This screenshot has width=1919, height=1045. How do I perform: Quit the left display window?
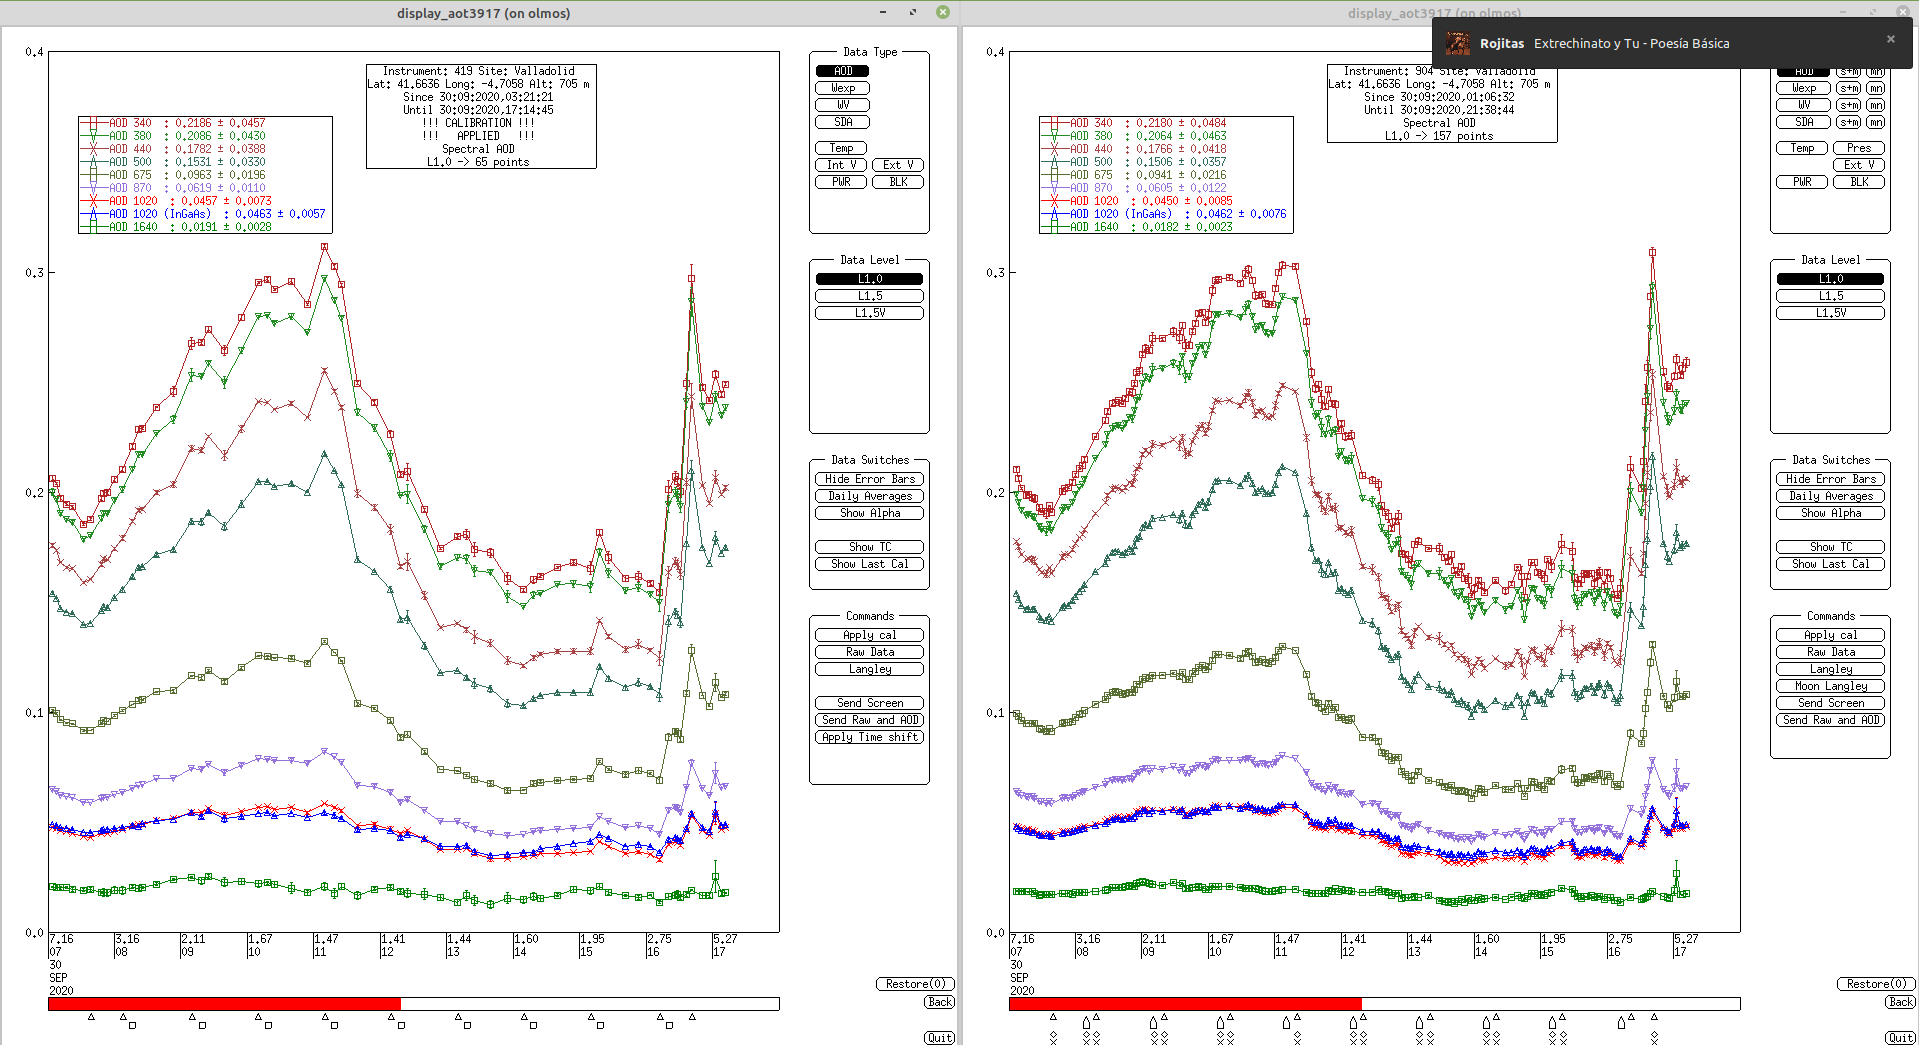pos(939,1038)
